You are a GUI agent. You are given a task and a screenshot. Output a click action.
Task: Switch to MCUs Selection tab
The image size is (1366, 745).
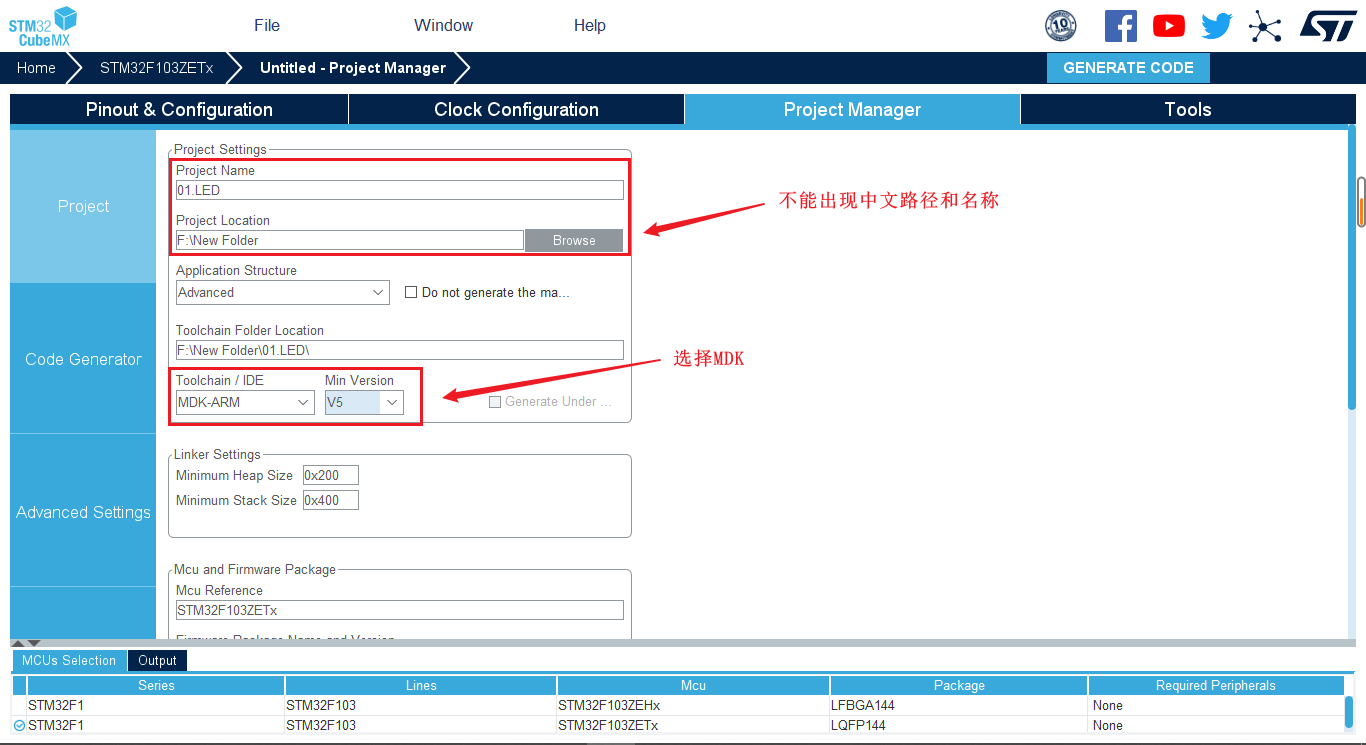coord(69,660)
